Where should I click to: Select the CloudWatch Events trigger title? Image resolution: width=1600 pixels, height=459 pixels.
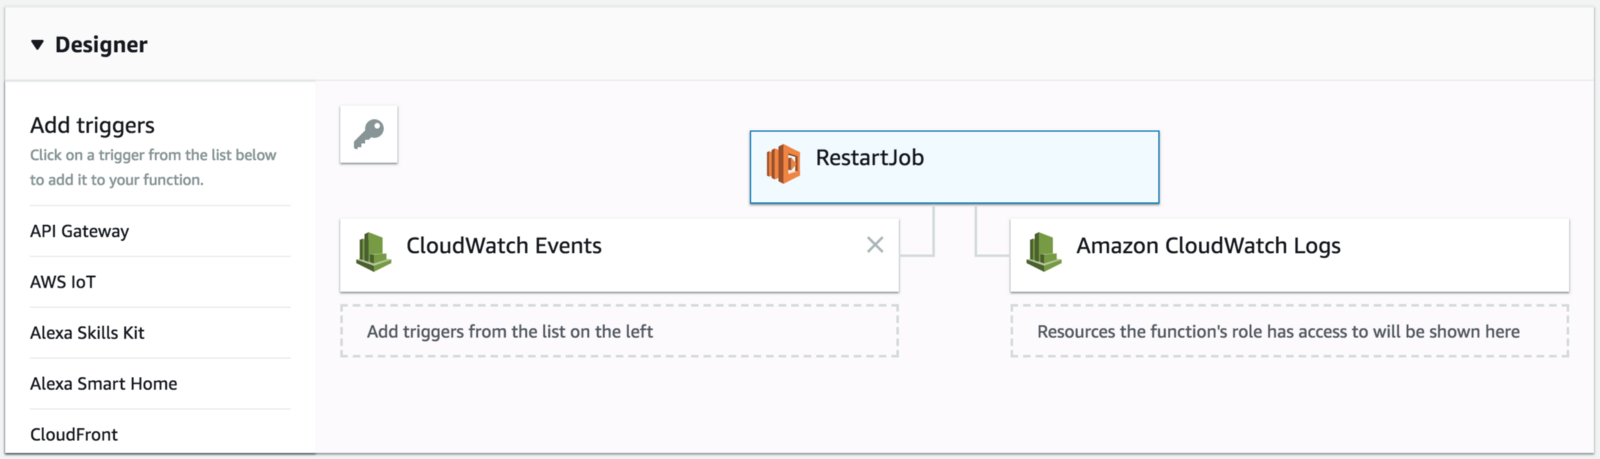[503, 246]
